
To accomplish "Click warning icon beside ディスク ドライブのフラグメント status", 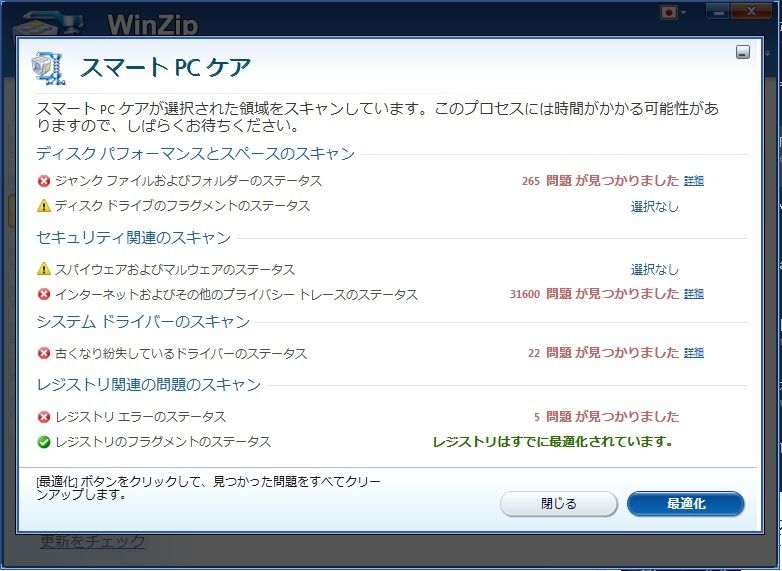I will click(x=44, y=205).
